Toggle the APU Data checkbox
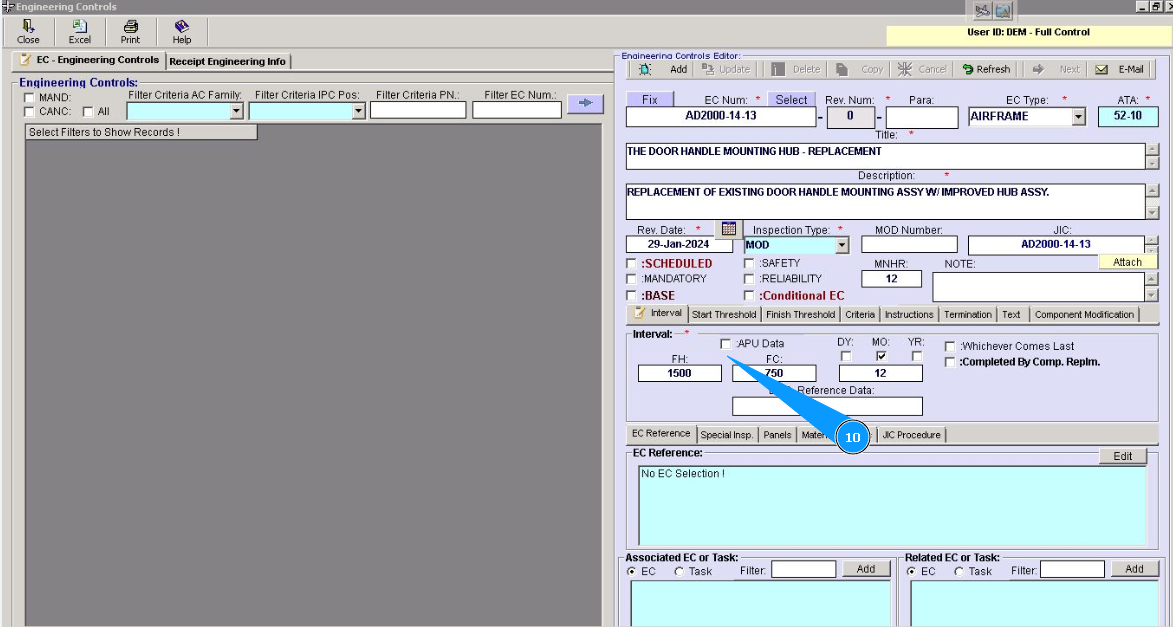1173x629 pixels. [x=726, y=344]
